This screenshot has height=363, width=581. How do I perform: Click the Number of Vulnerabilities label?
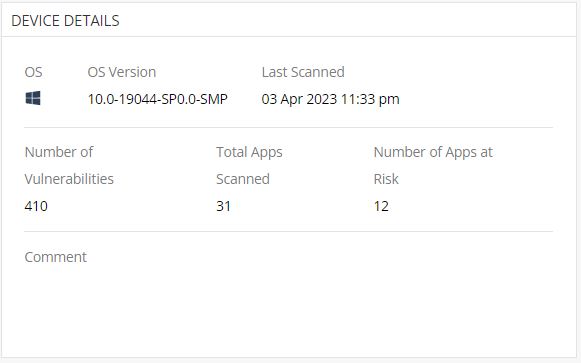point(69,165)
